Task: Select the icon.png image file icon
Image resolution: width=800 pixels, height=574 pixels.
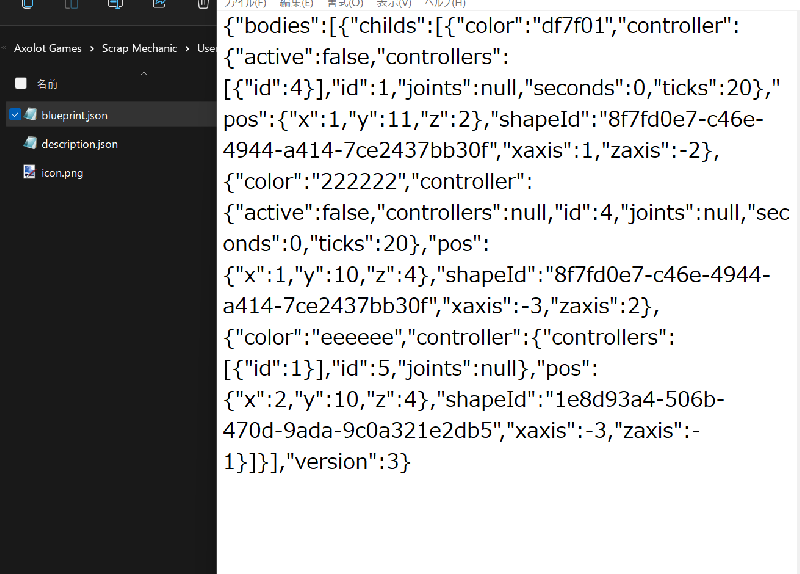Action: click(x=32, y=172)
